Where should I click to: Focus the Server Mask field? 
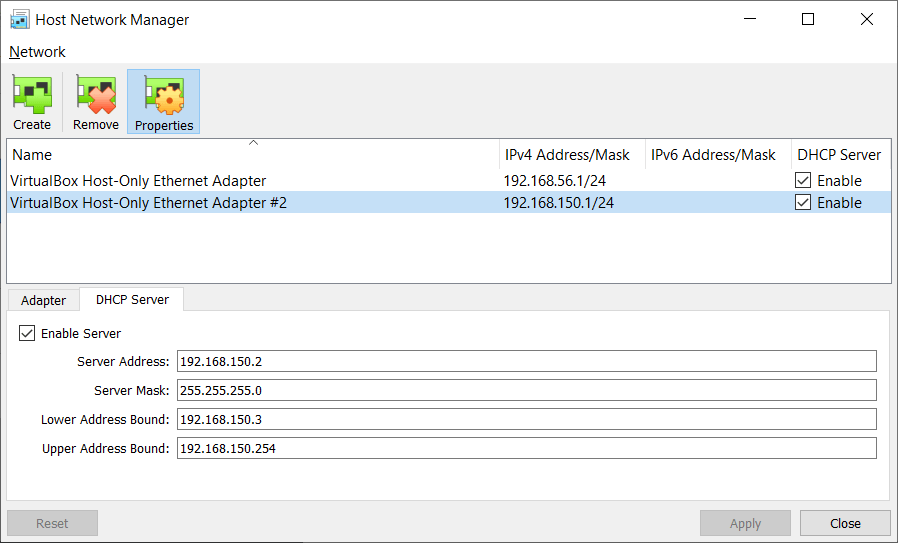click(x=526, y=390)
